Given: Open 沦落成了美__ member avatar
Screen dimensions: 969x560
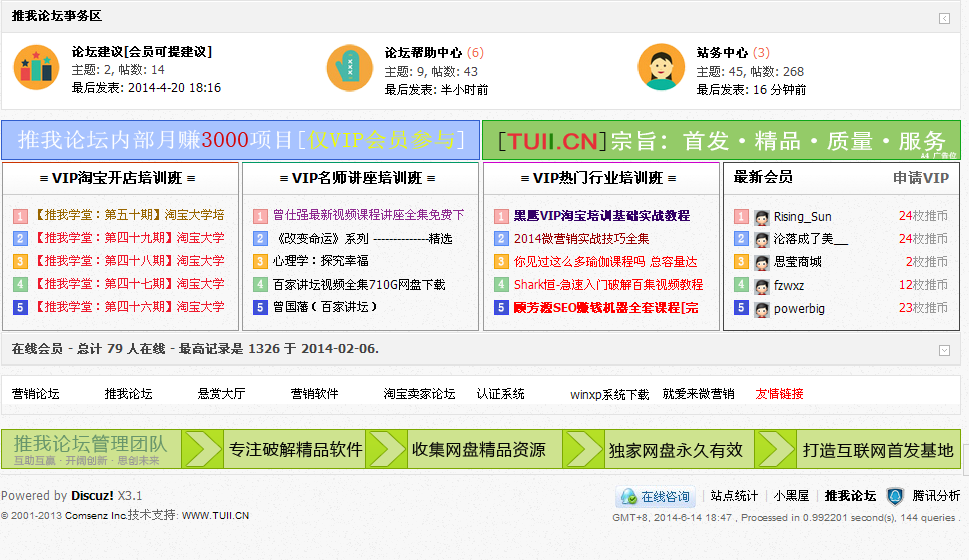Looking at the screenshot, I should [762, 240].
